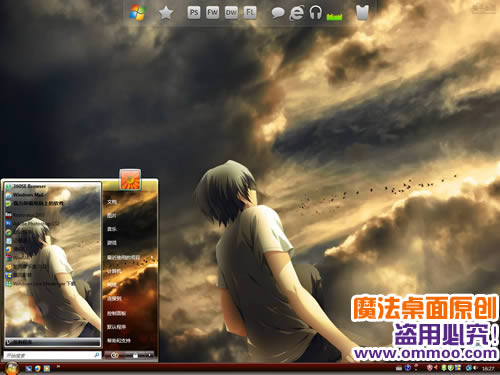Open Chrome icon entry in Start menu list

pos(9,232)
